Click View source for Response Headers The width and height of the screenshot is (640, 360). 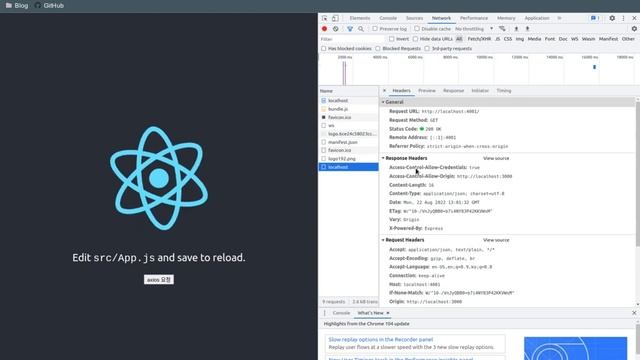pos(496,158)
